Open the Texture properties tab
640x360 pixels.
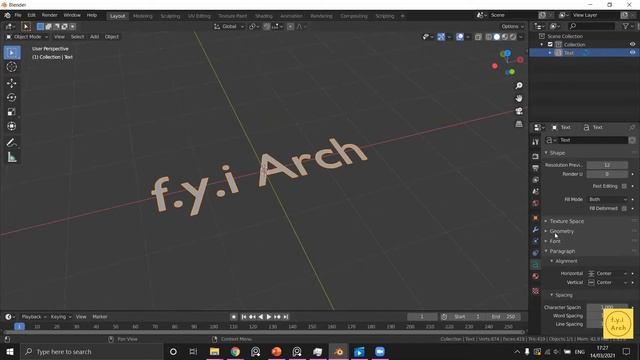tap(536, 291)
